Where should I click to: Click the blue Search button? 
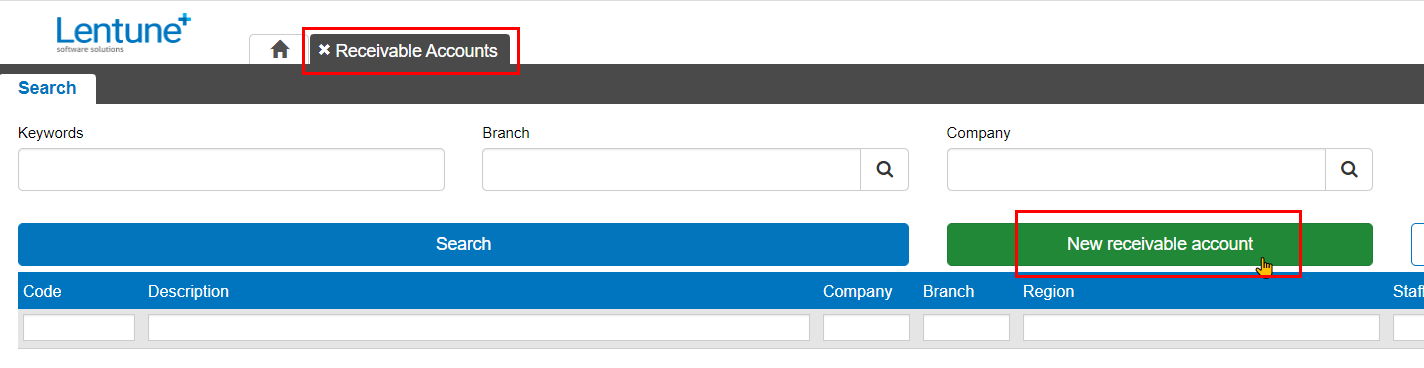[x=463, y=244]
